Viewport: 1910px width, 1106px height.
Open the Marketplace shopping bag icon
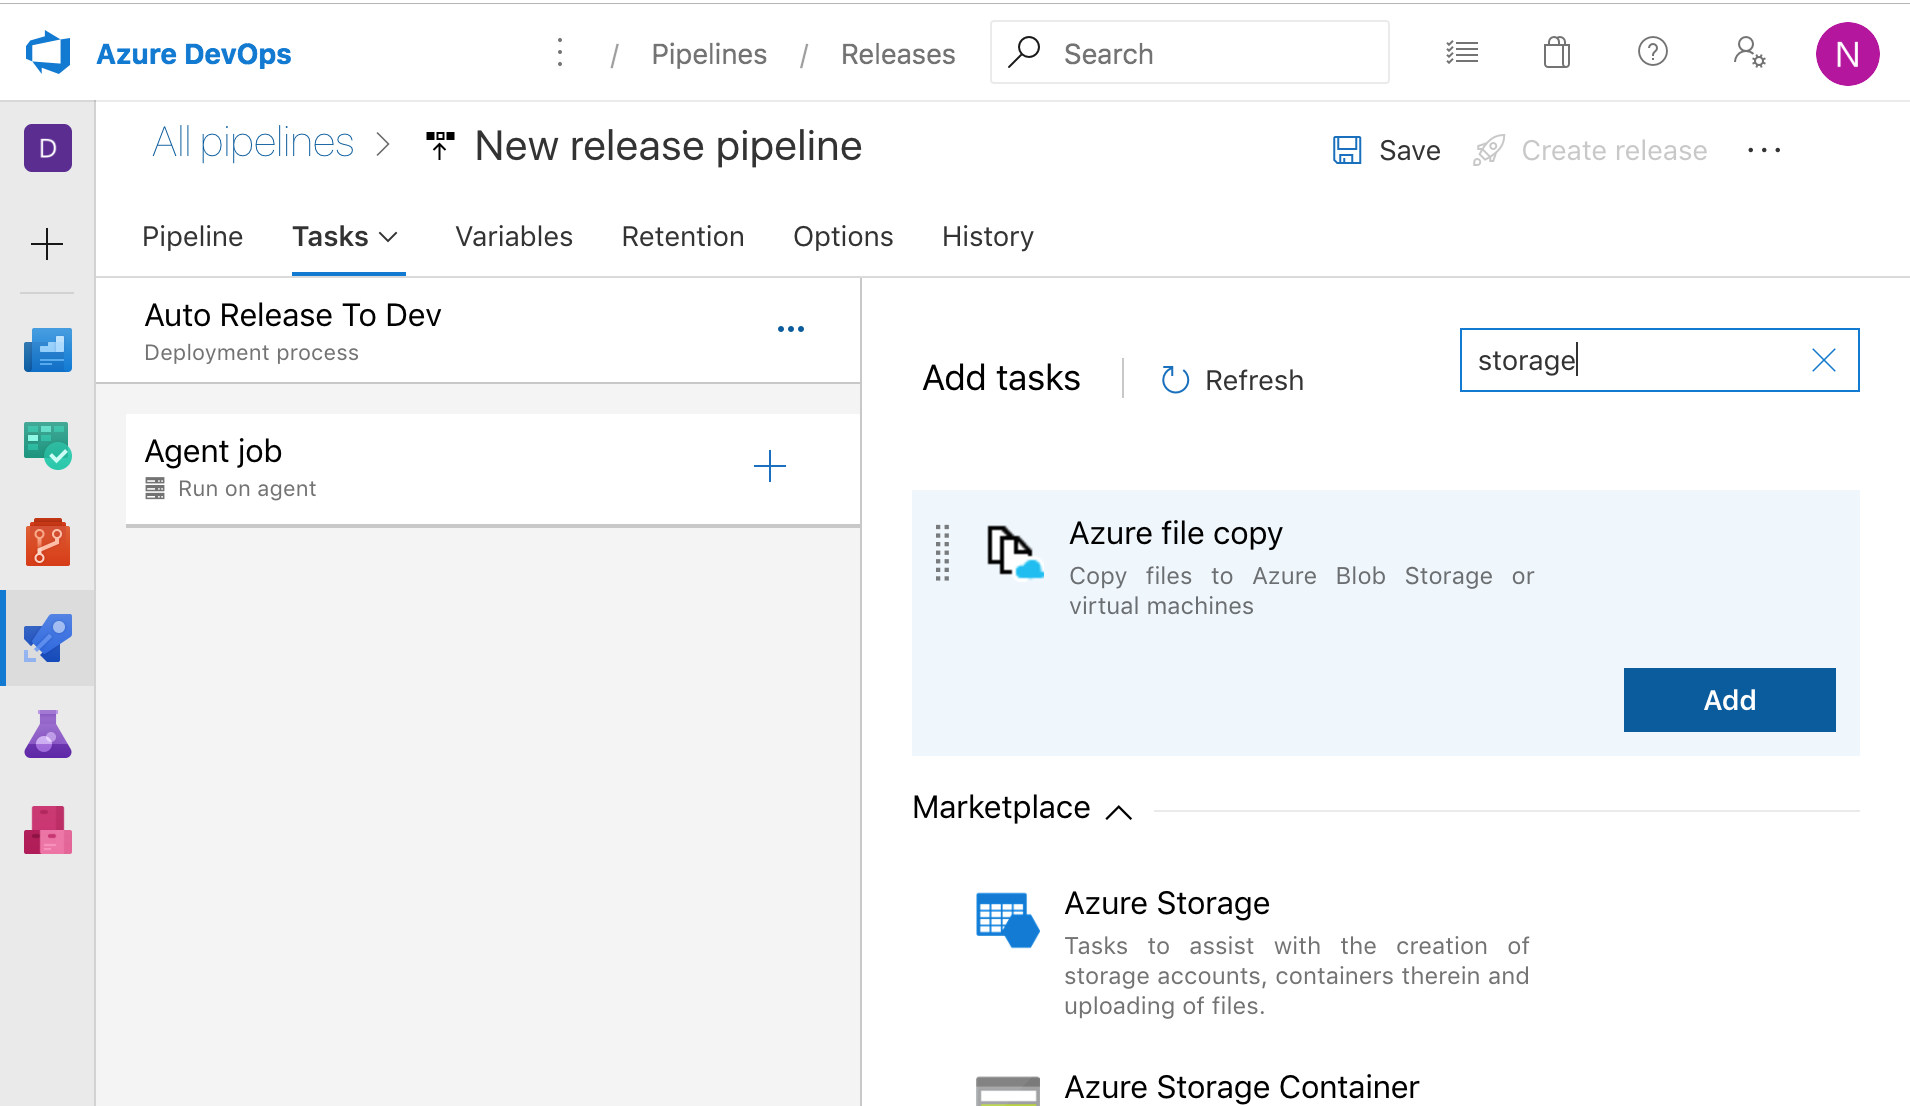coord(1557,52)
